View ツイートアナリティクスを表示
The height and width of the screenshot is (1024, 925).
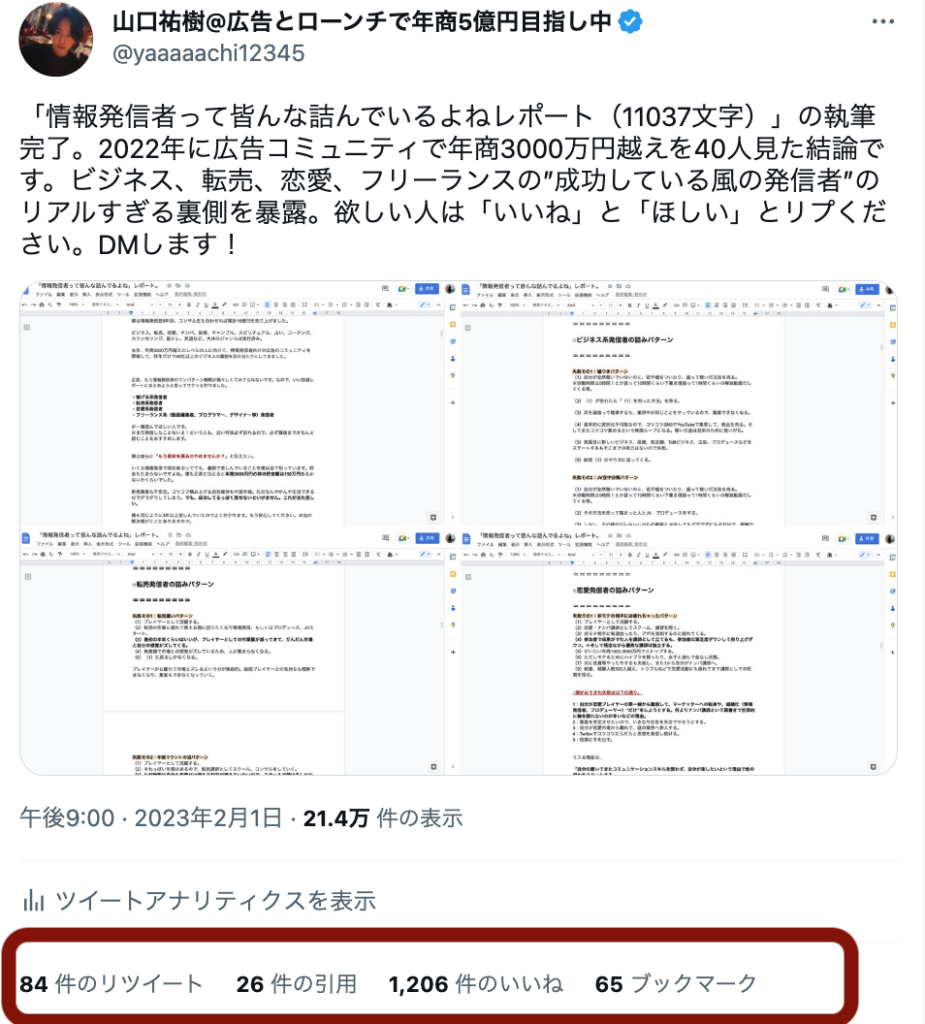click(x=215, y=901)
